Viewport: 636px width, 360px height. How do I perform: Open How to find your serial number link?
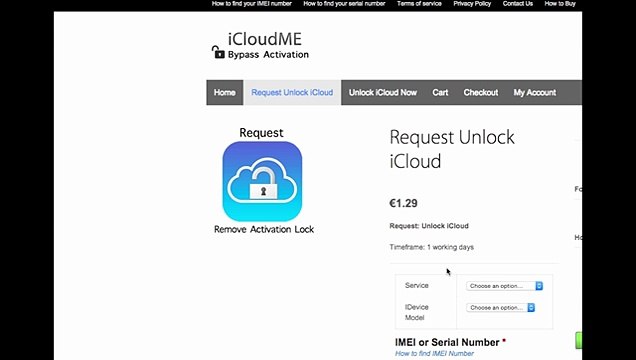click(344, 4)
